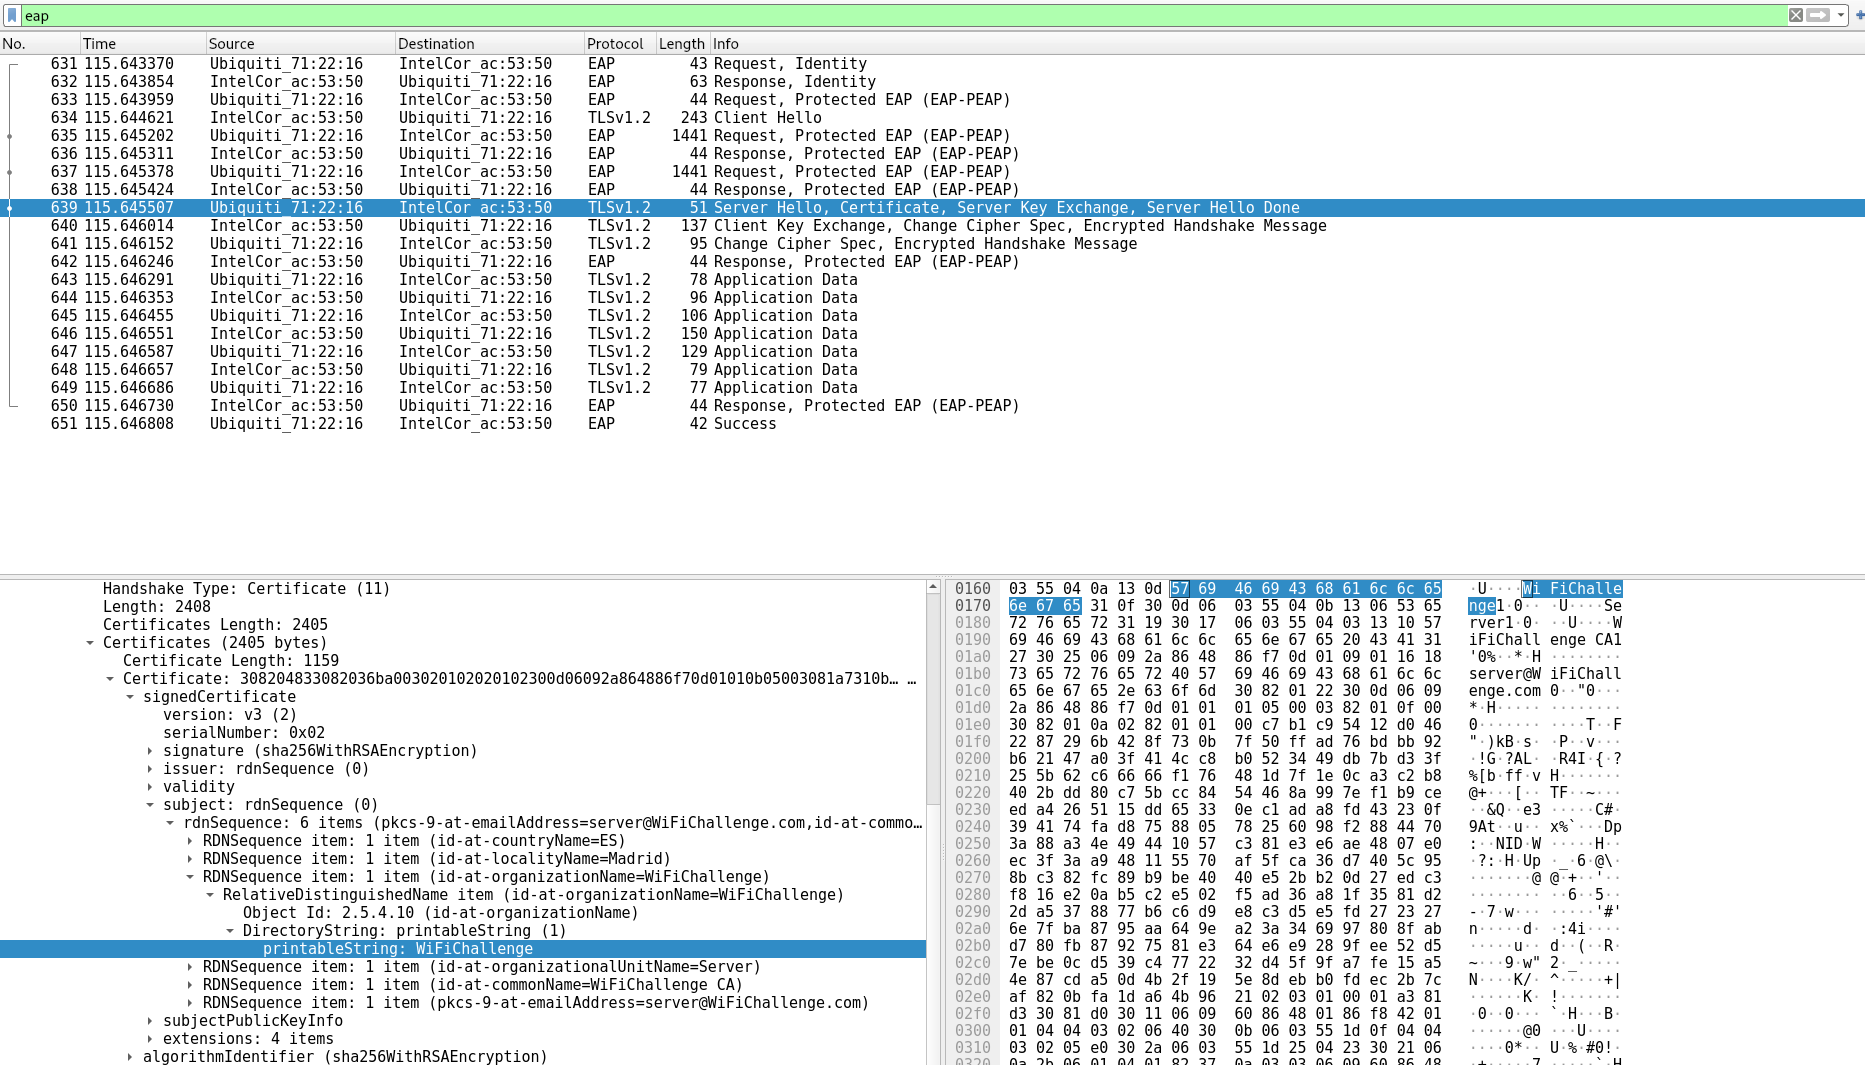Image resolution: width=1865 pixels, height=1065 pixels.
Task: Sort packets by the Time column
Action: tap(140, 44)
